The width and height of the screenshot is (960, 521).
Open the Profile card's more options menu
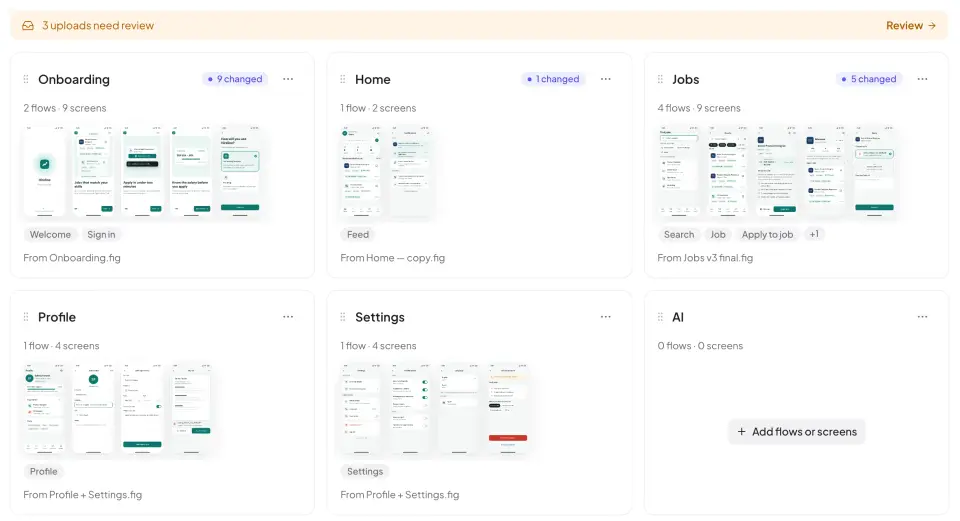(x=288, y=317)
